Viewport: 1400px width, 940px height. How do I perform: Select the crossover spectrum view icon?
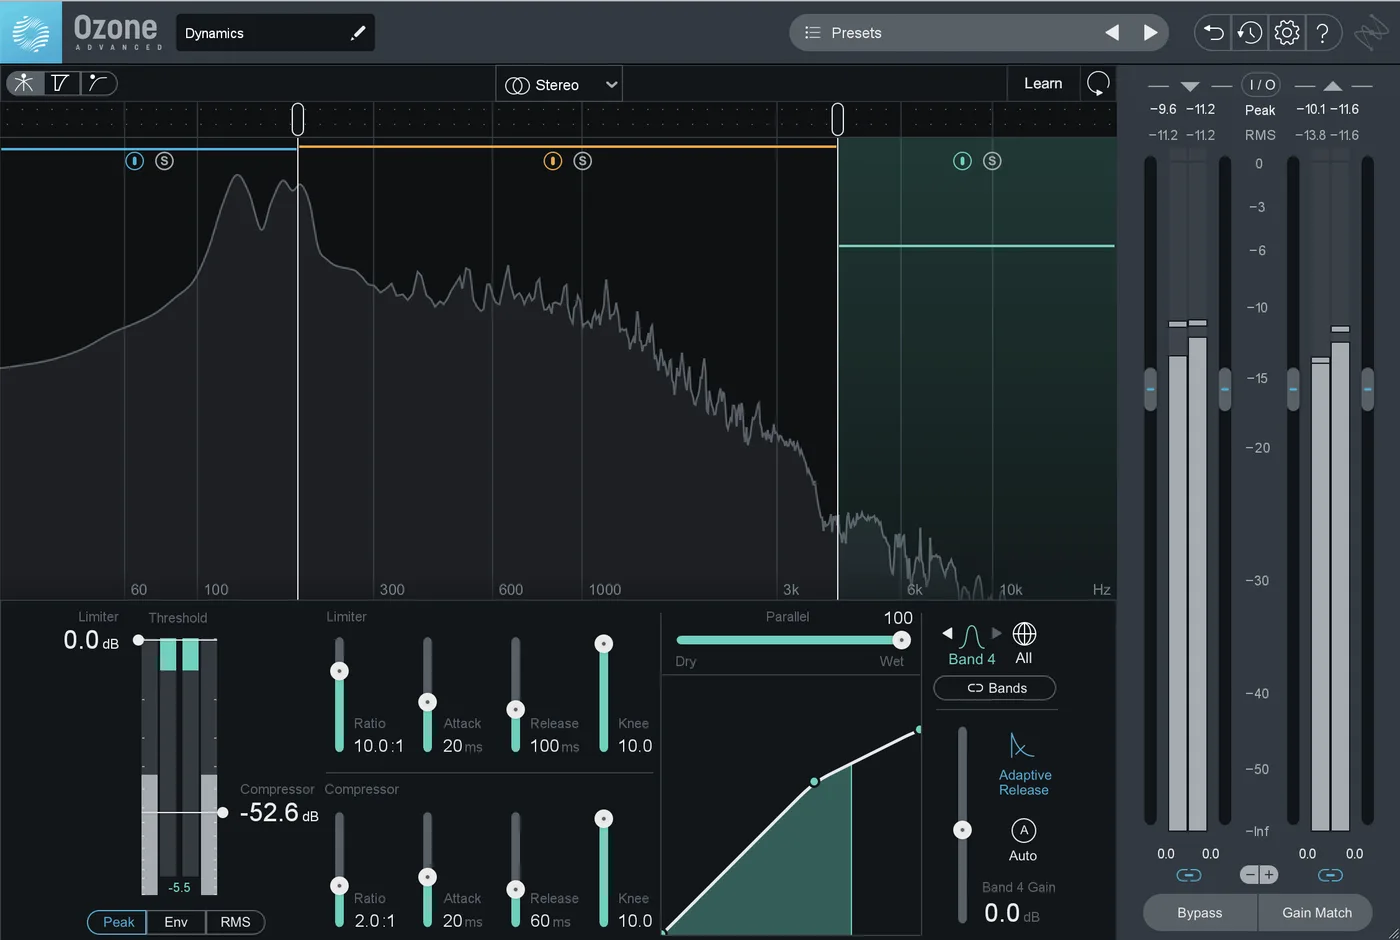(24, 83)
